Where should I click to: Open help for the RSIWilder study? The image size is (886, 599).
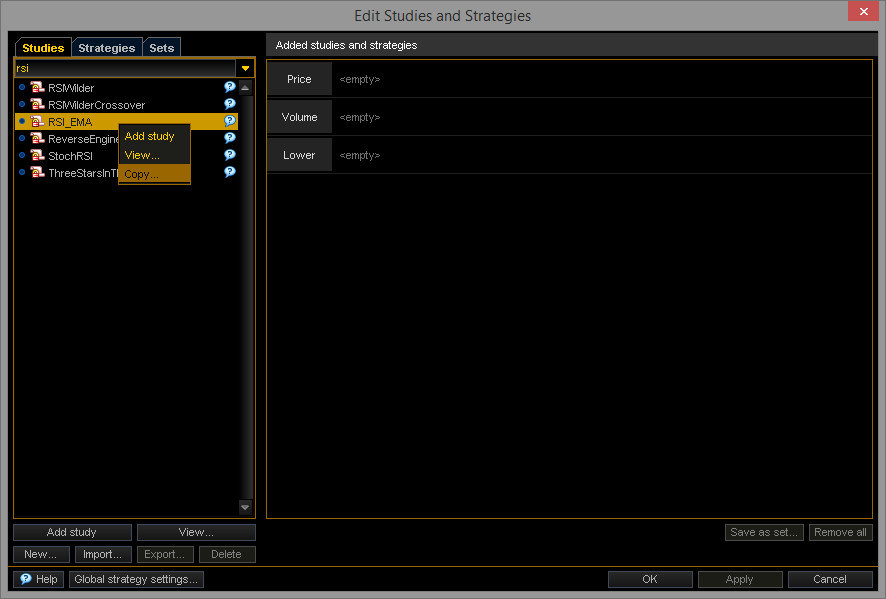coord(229,87)
